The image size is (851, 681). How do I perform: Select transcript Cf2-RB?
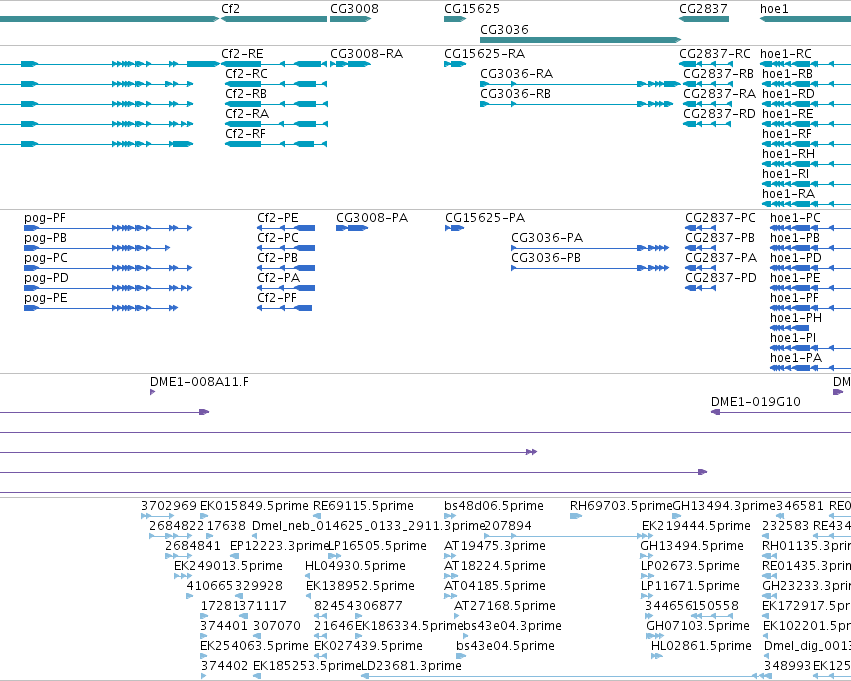(246, 94)
